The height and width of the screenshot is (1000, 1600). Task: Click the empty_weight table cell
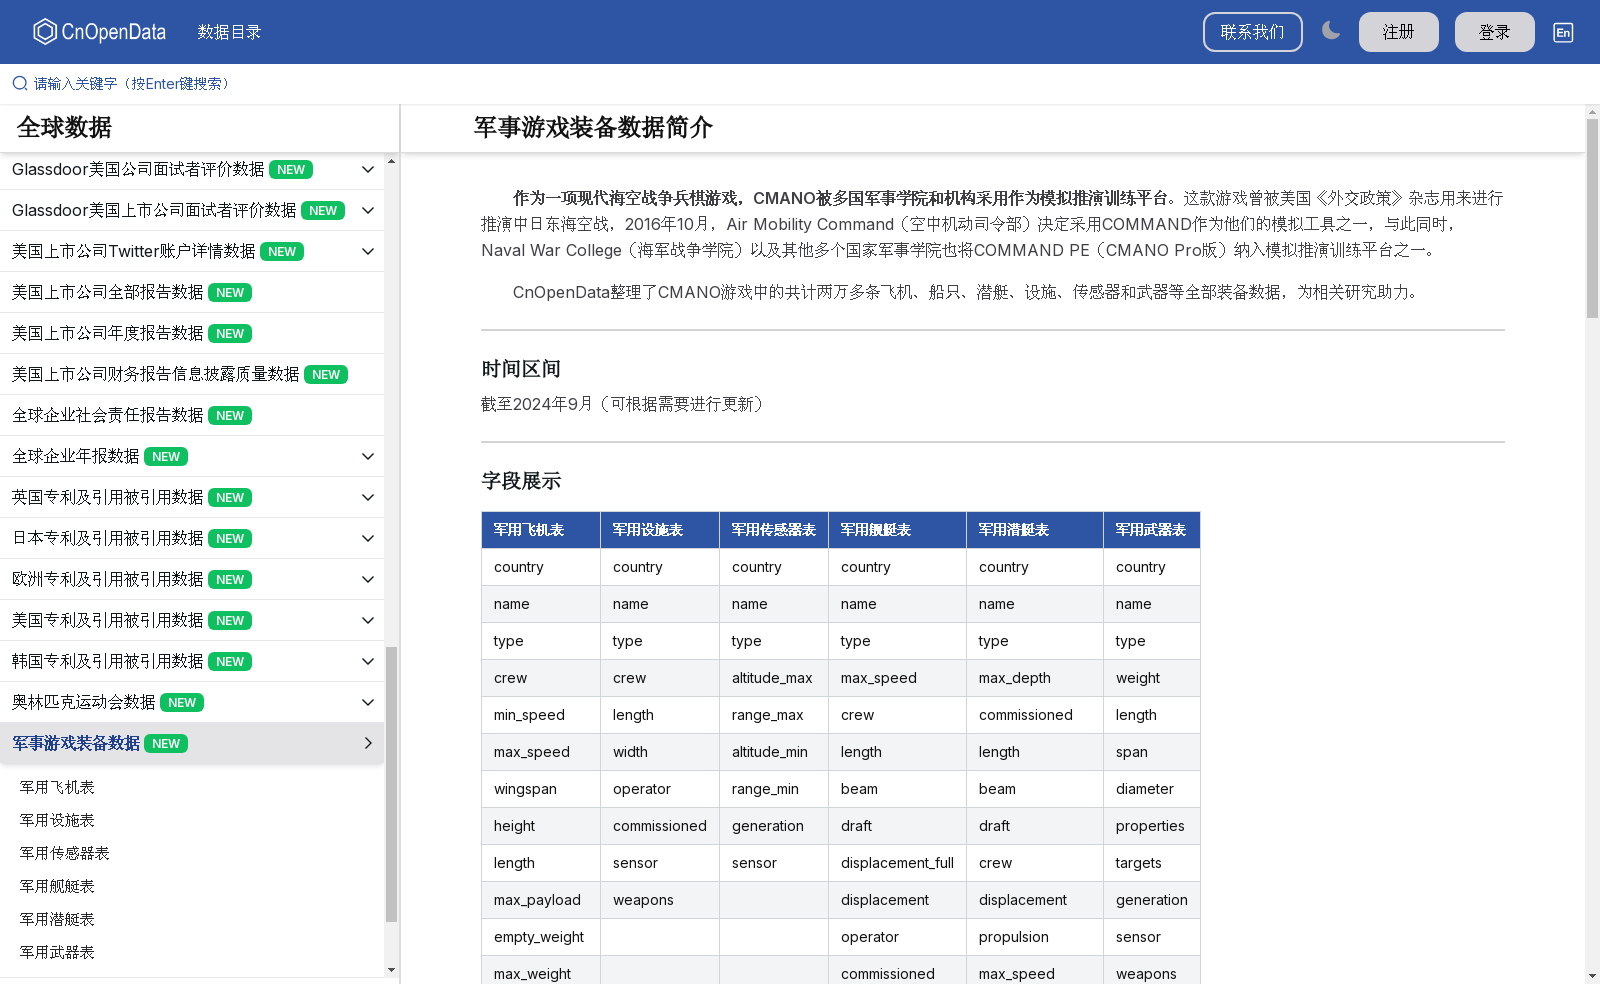point(541,937)
